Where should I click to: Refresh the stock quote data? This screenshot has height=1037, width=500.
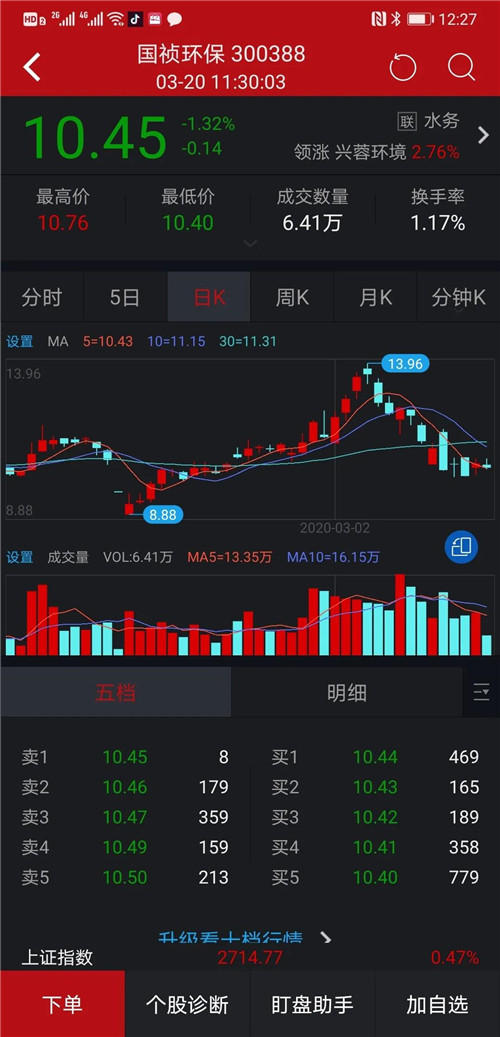coord(402,67)
